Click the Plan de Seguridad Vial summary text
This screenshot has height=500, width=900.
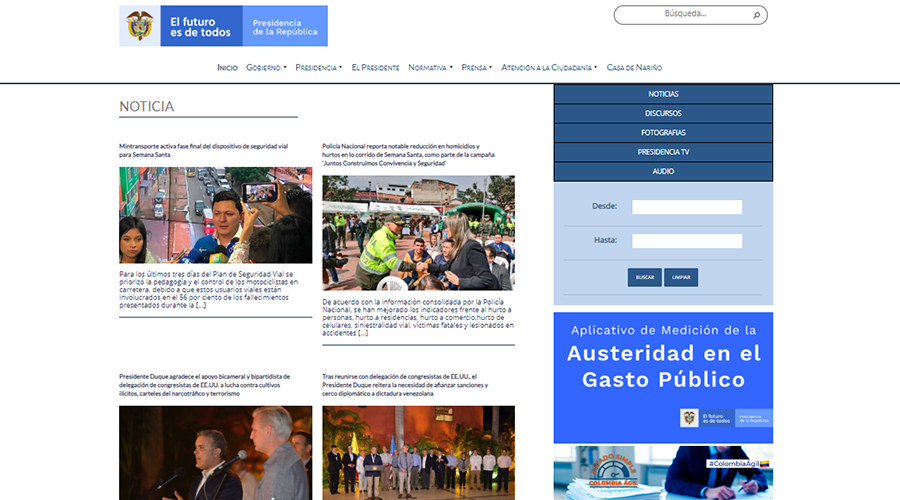209,290
